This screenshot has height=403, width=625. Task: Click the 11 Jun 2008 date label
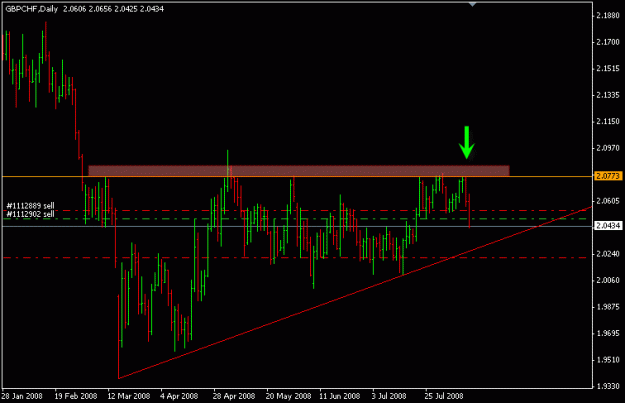click(340, 396)
